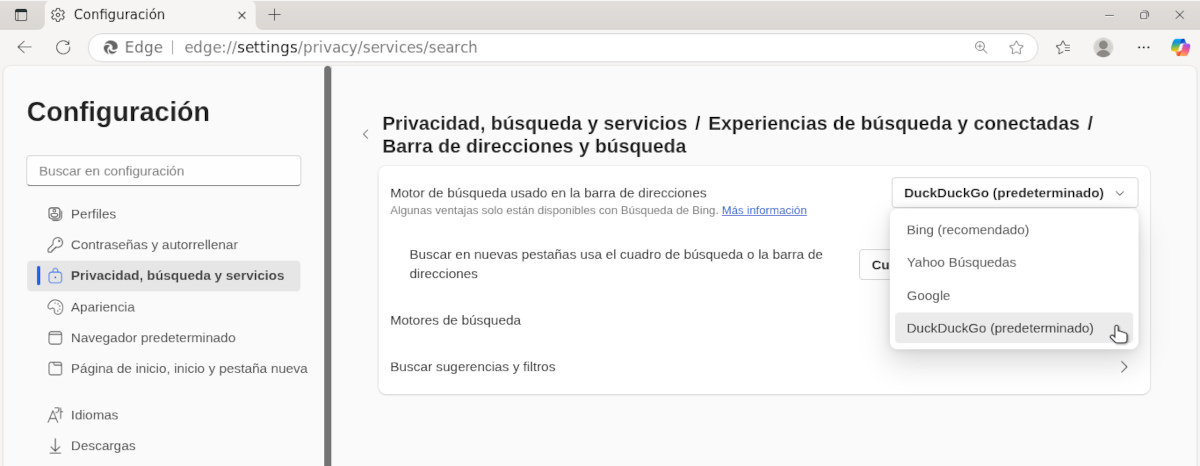The image size is (1200, 466).
Task: Go to Apariencia settings section
Action: tap(102, 307)
